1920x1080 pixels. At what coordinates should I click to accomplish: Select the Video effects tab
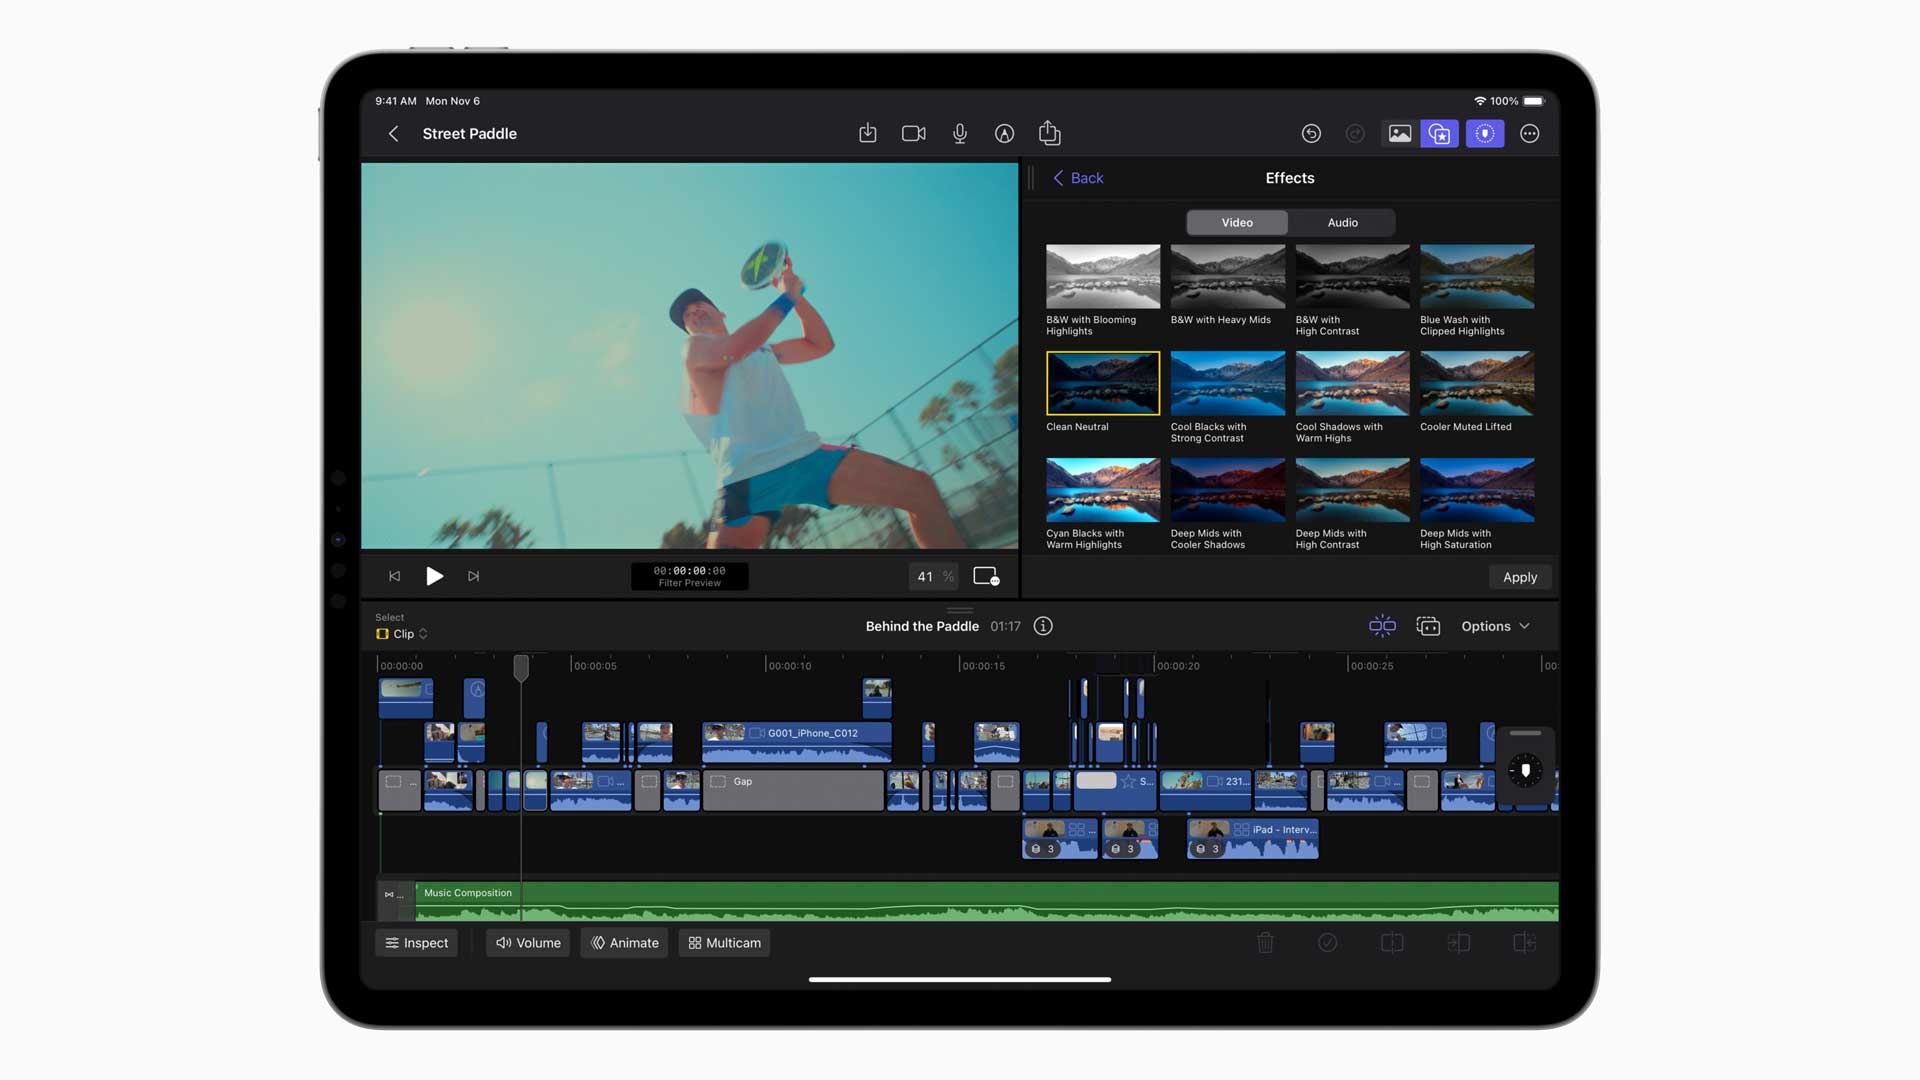click(1237, 222)
